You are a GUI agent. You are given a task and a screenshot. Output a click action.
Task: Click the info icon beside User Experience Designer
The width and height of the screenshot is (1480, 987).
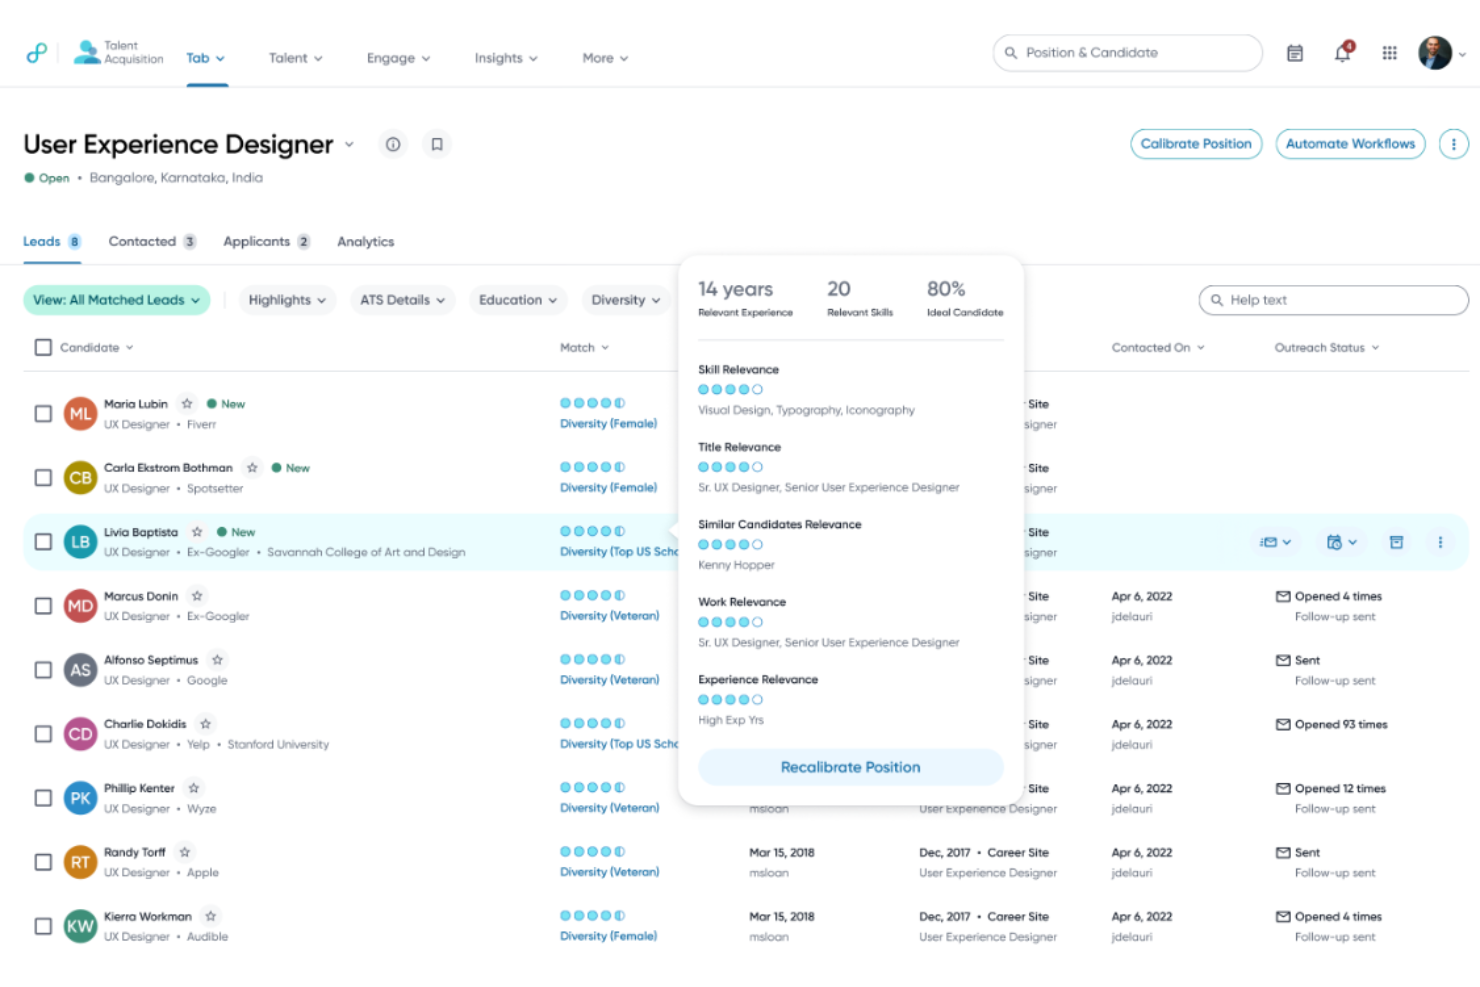click(392, 143)
